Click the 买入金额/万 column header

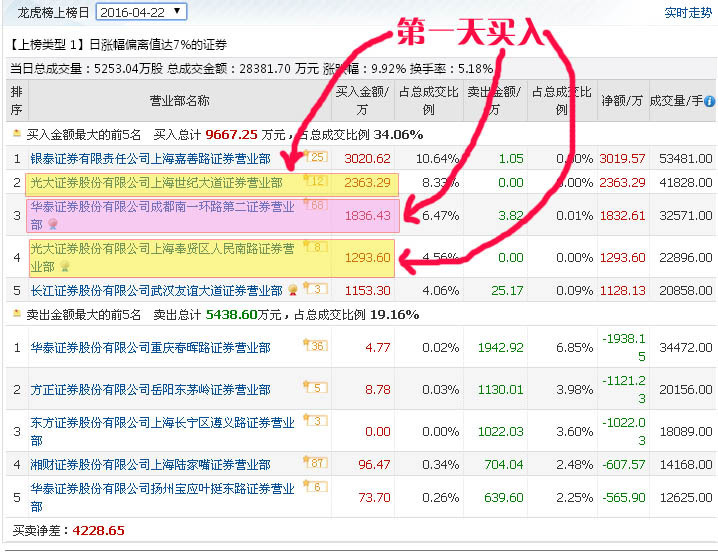(x=362, y=101)
